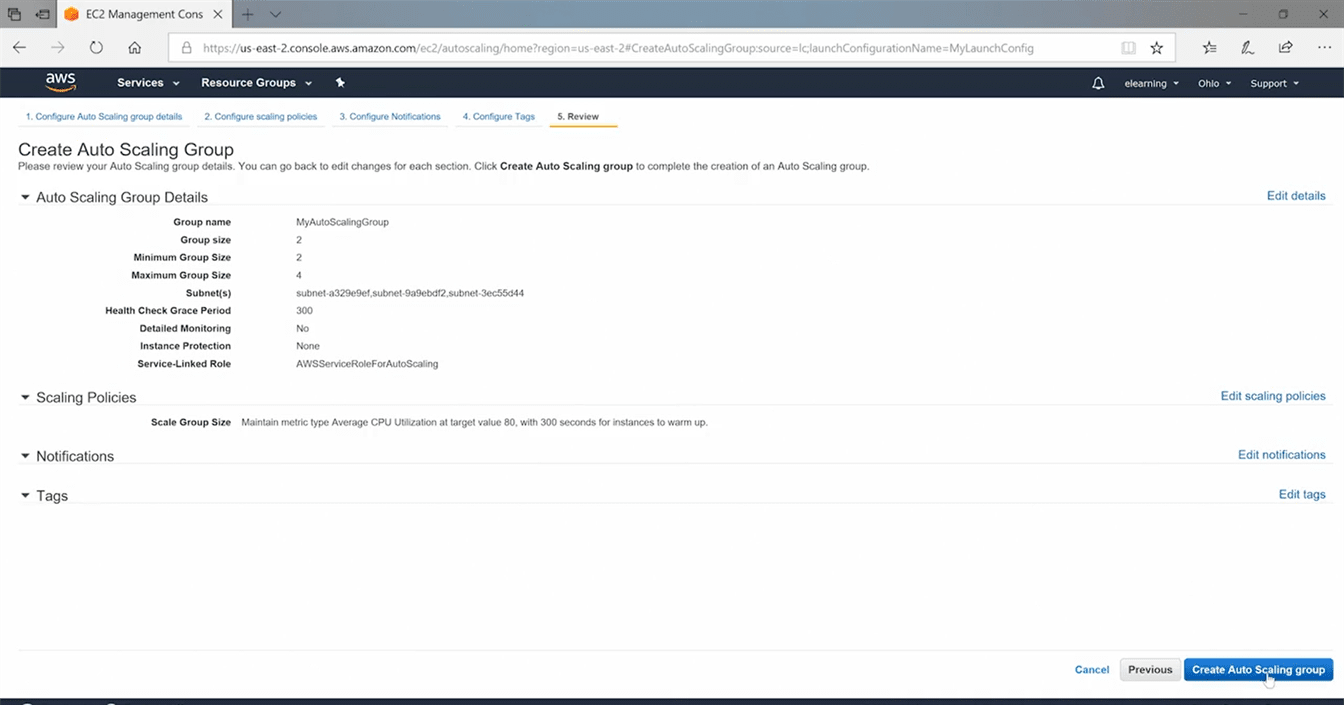Click the pin shortcut icon in AWS navbar
The image size is (1344, 705).
click(340, 83)
